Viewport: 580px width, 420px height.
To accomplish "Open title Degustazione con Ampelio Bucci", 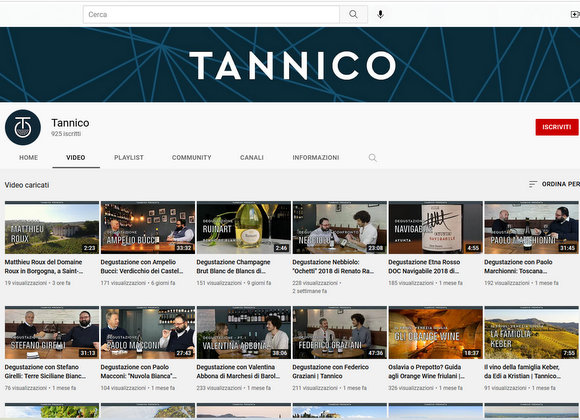I will pos(142,266).
